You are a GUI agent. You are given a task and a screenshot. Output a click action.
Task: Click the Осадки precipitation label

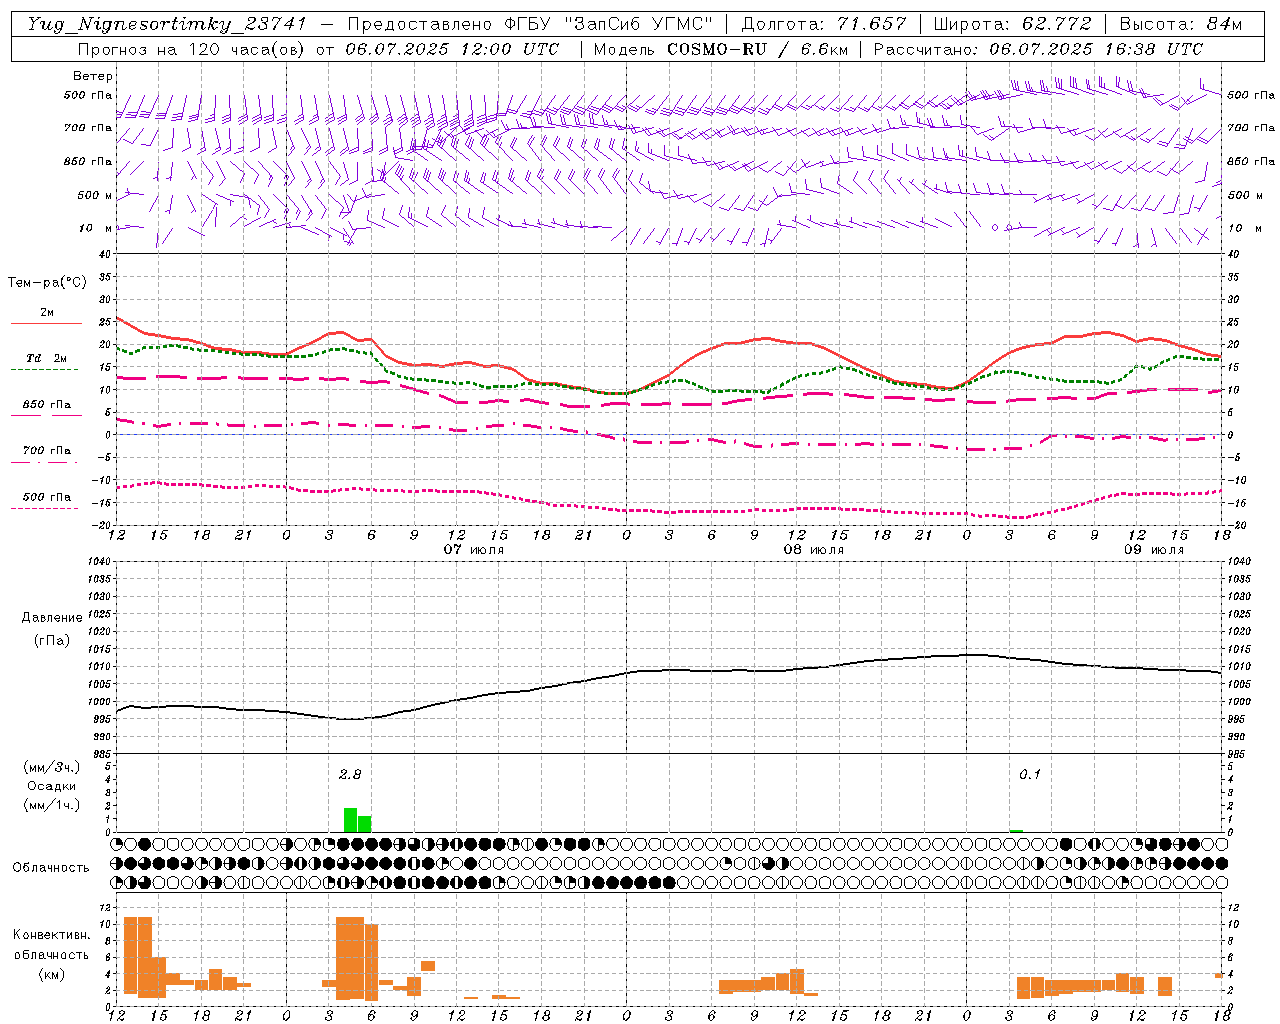point(51,786)
